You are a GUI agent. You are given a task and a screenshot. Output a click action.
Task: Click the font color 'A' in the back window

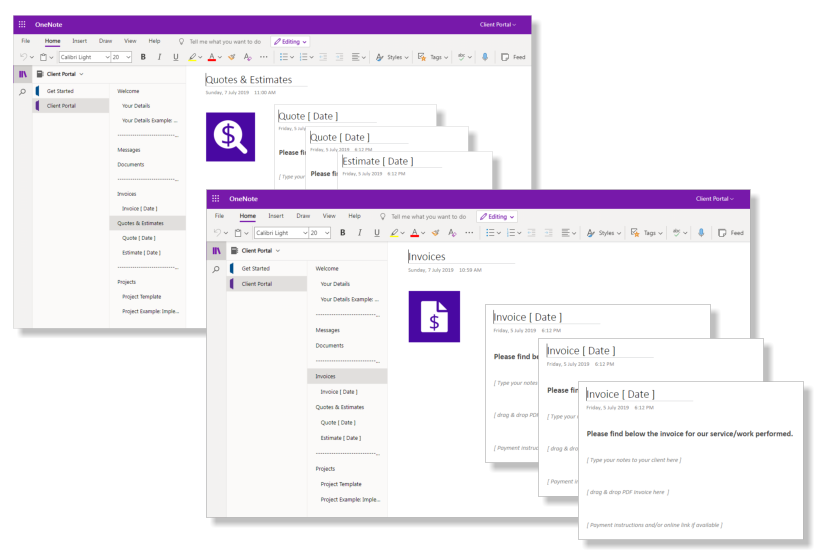point(212,57)
